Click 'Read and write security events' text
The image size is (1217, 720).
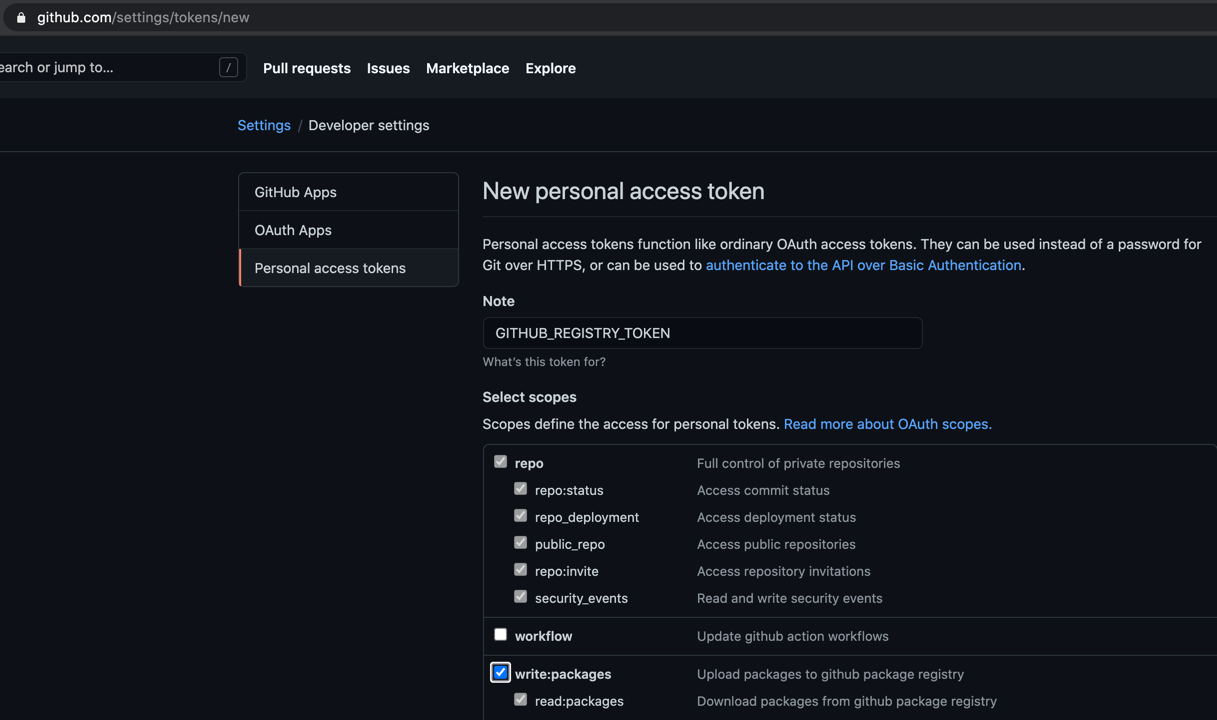(x=789, y=598)
